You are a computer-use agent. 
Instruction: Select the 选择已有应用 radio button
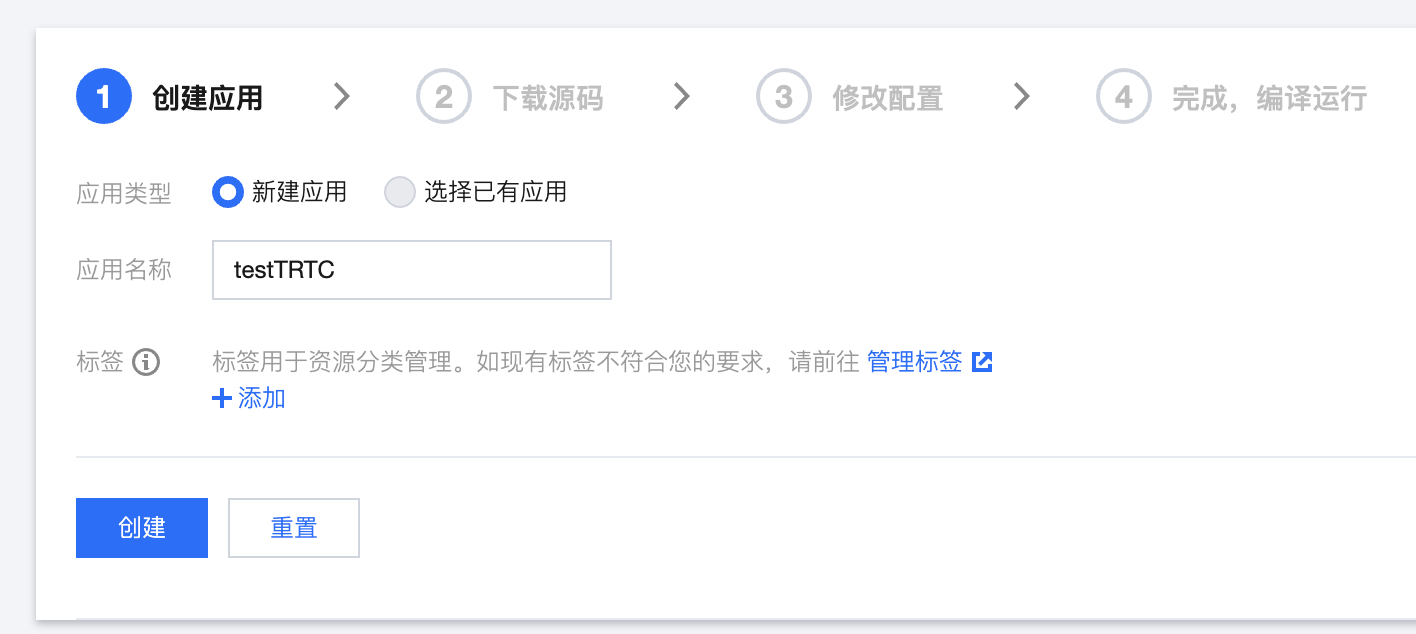pos(400,192)
